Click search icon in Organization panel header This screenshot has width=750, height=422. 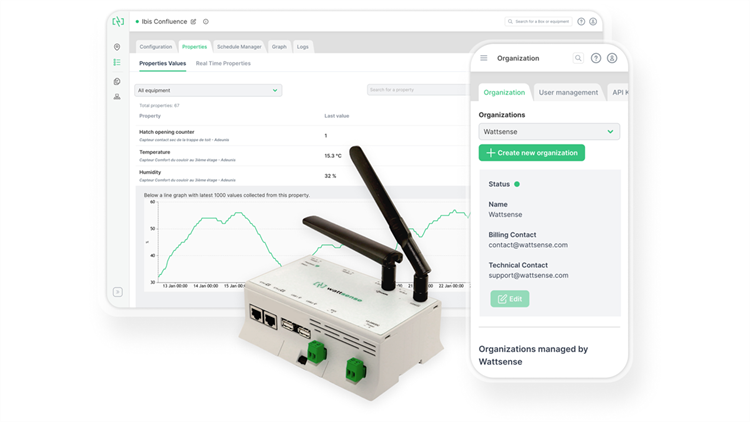(578, 58)
